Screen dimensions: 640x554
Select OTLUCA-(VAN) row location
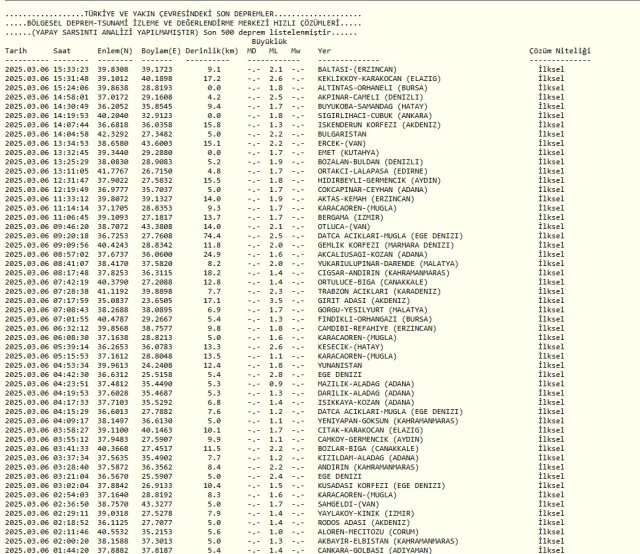point(344,227)
